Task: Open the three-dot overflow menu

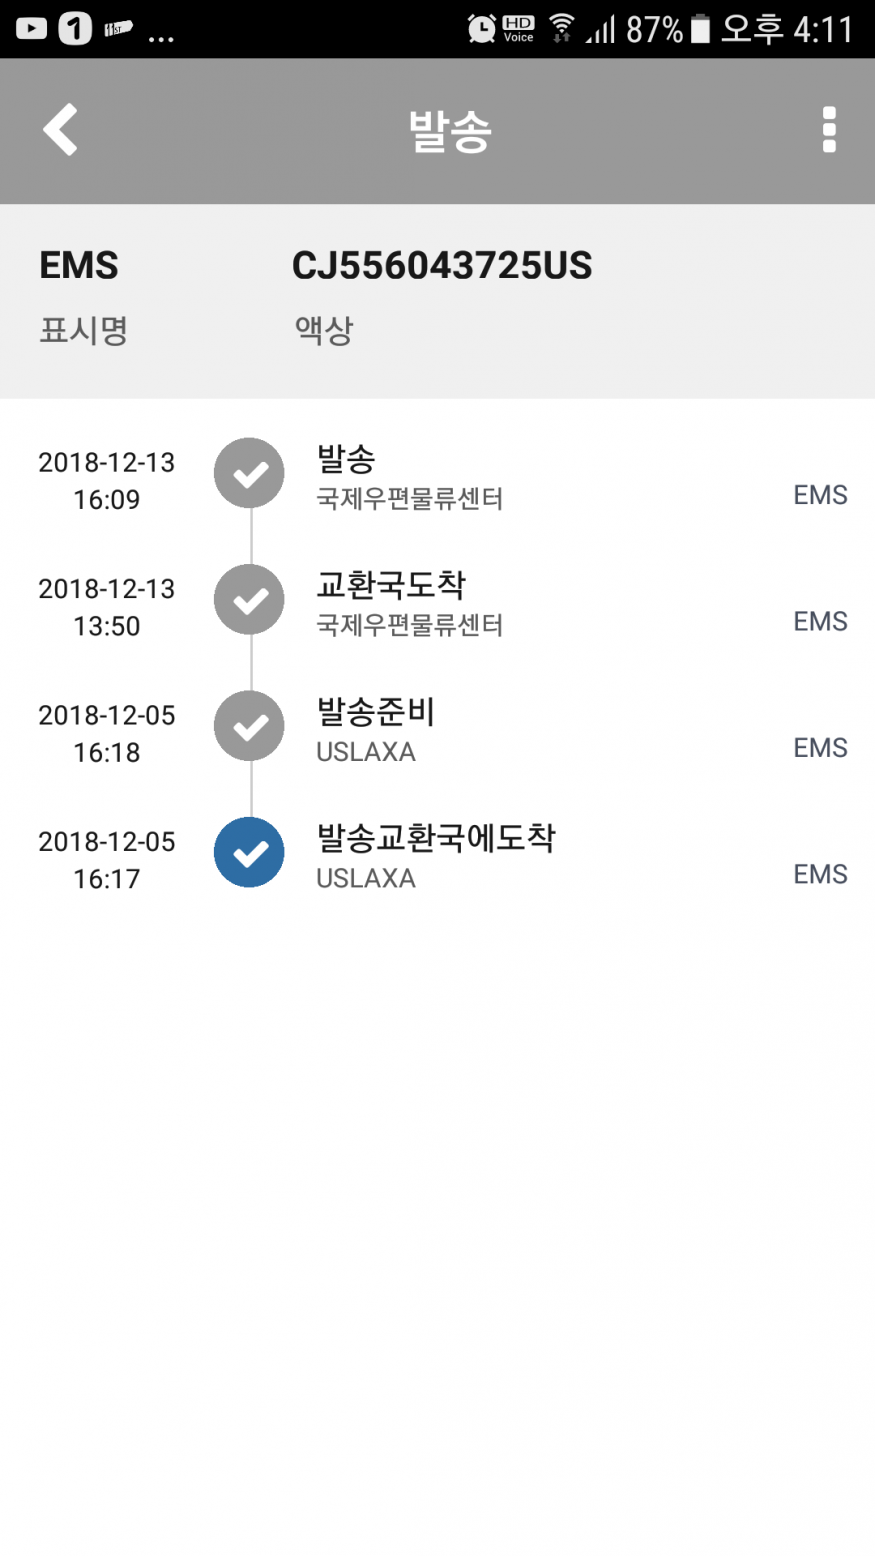Action: (x=828, y=130)
